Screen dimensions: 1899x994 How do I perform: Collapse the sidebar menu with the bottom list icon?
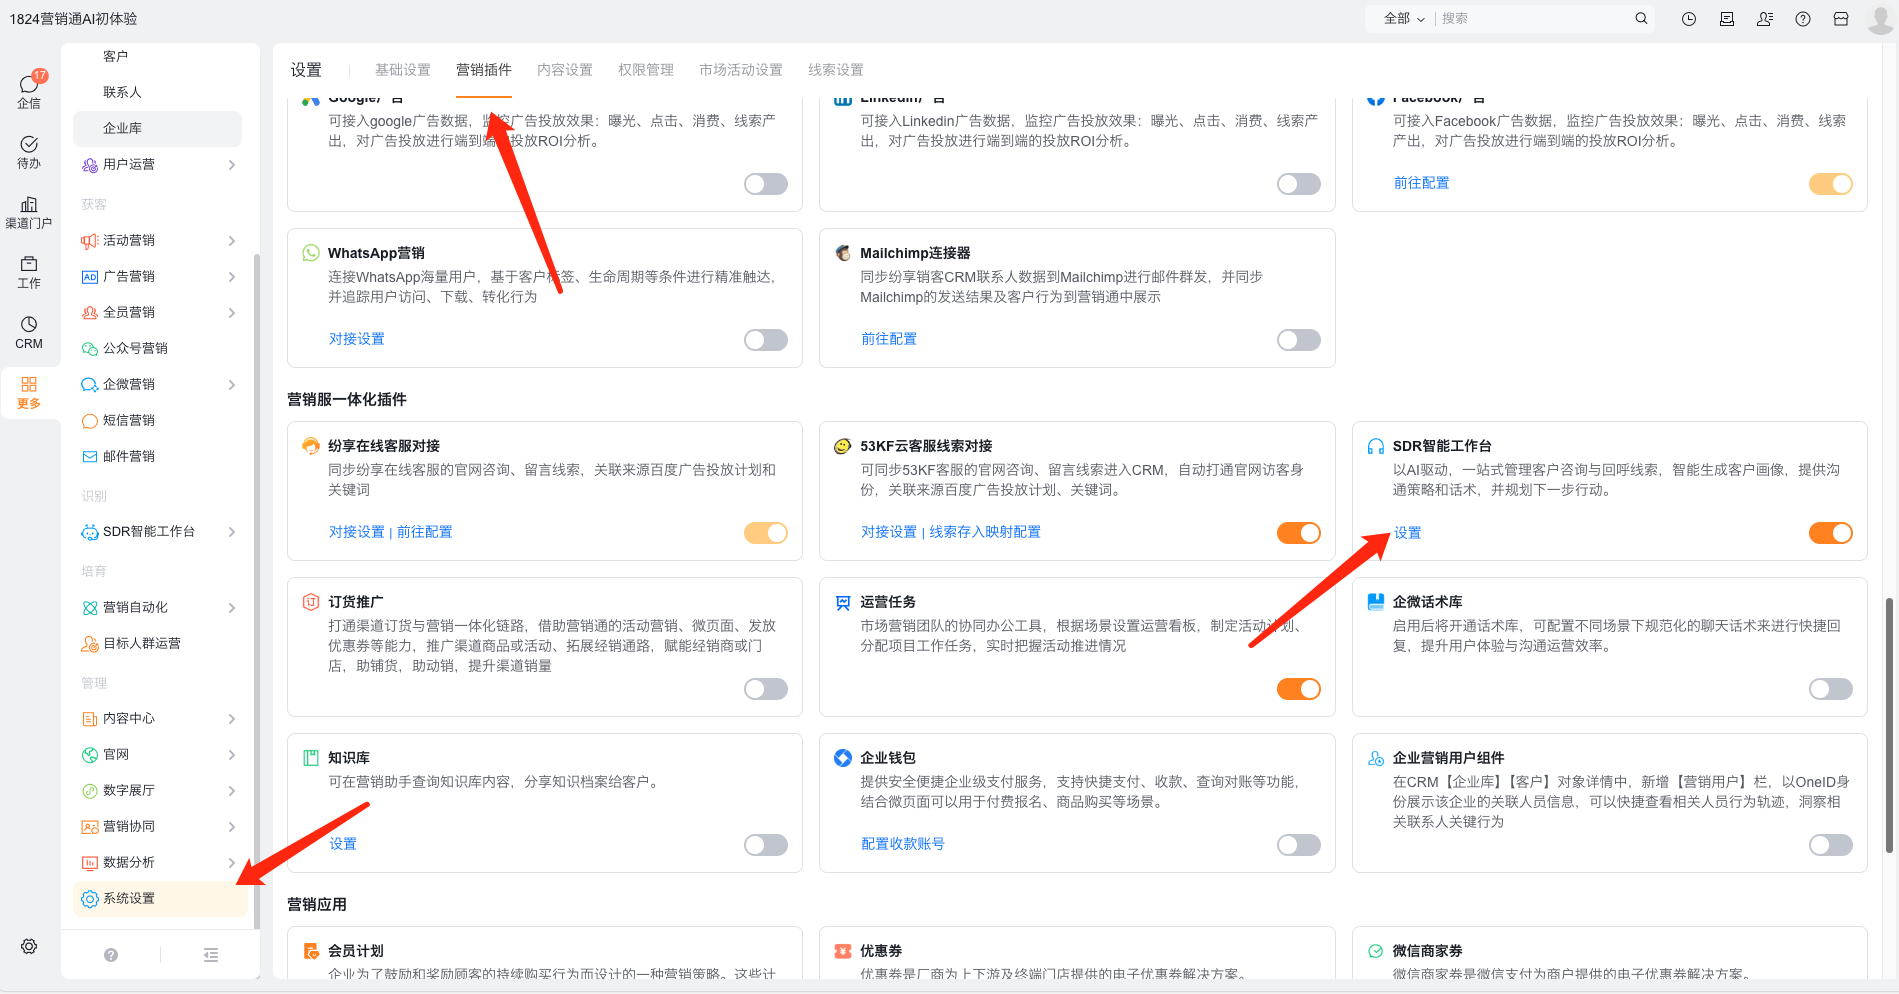coord(210,955)
